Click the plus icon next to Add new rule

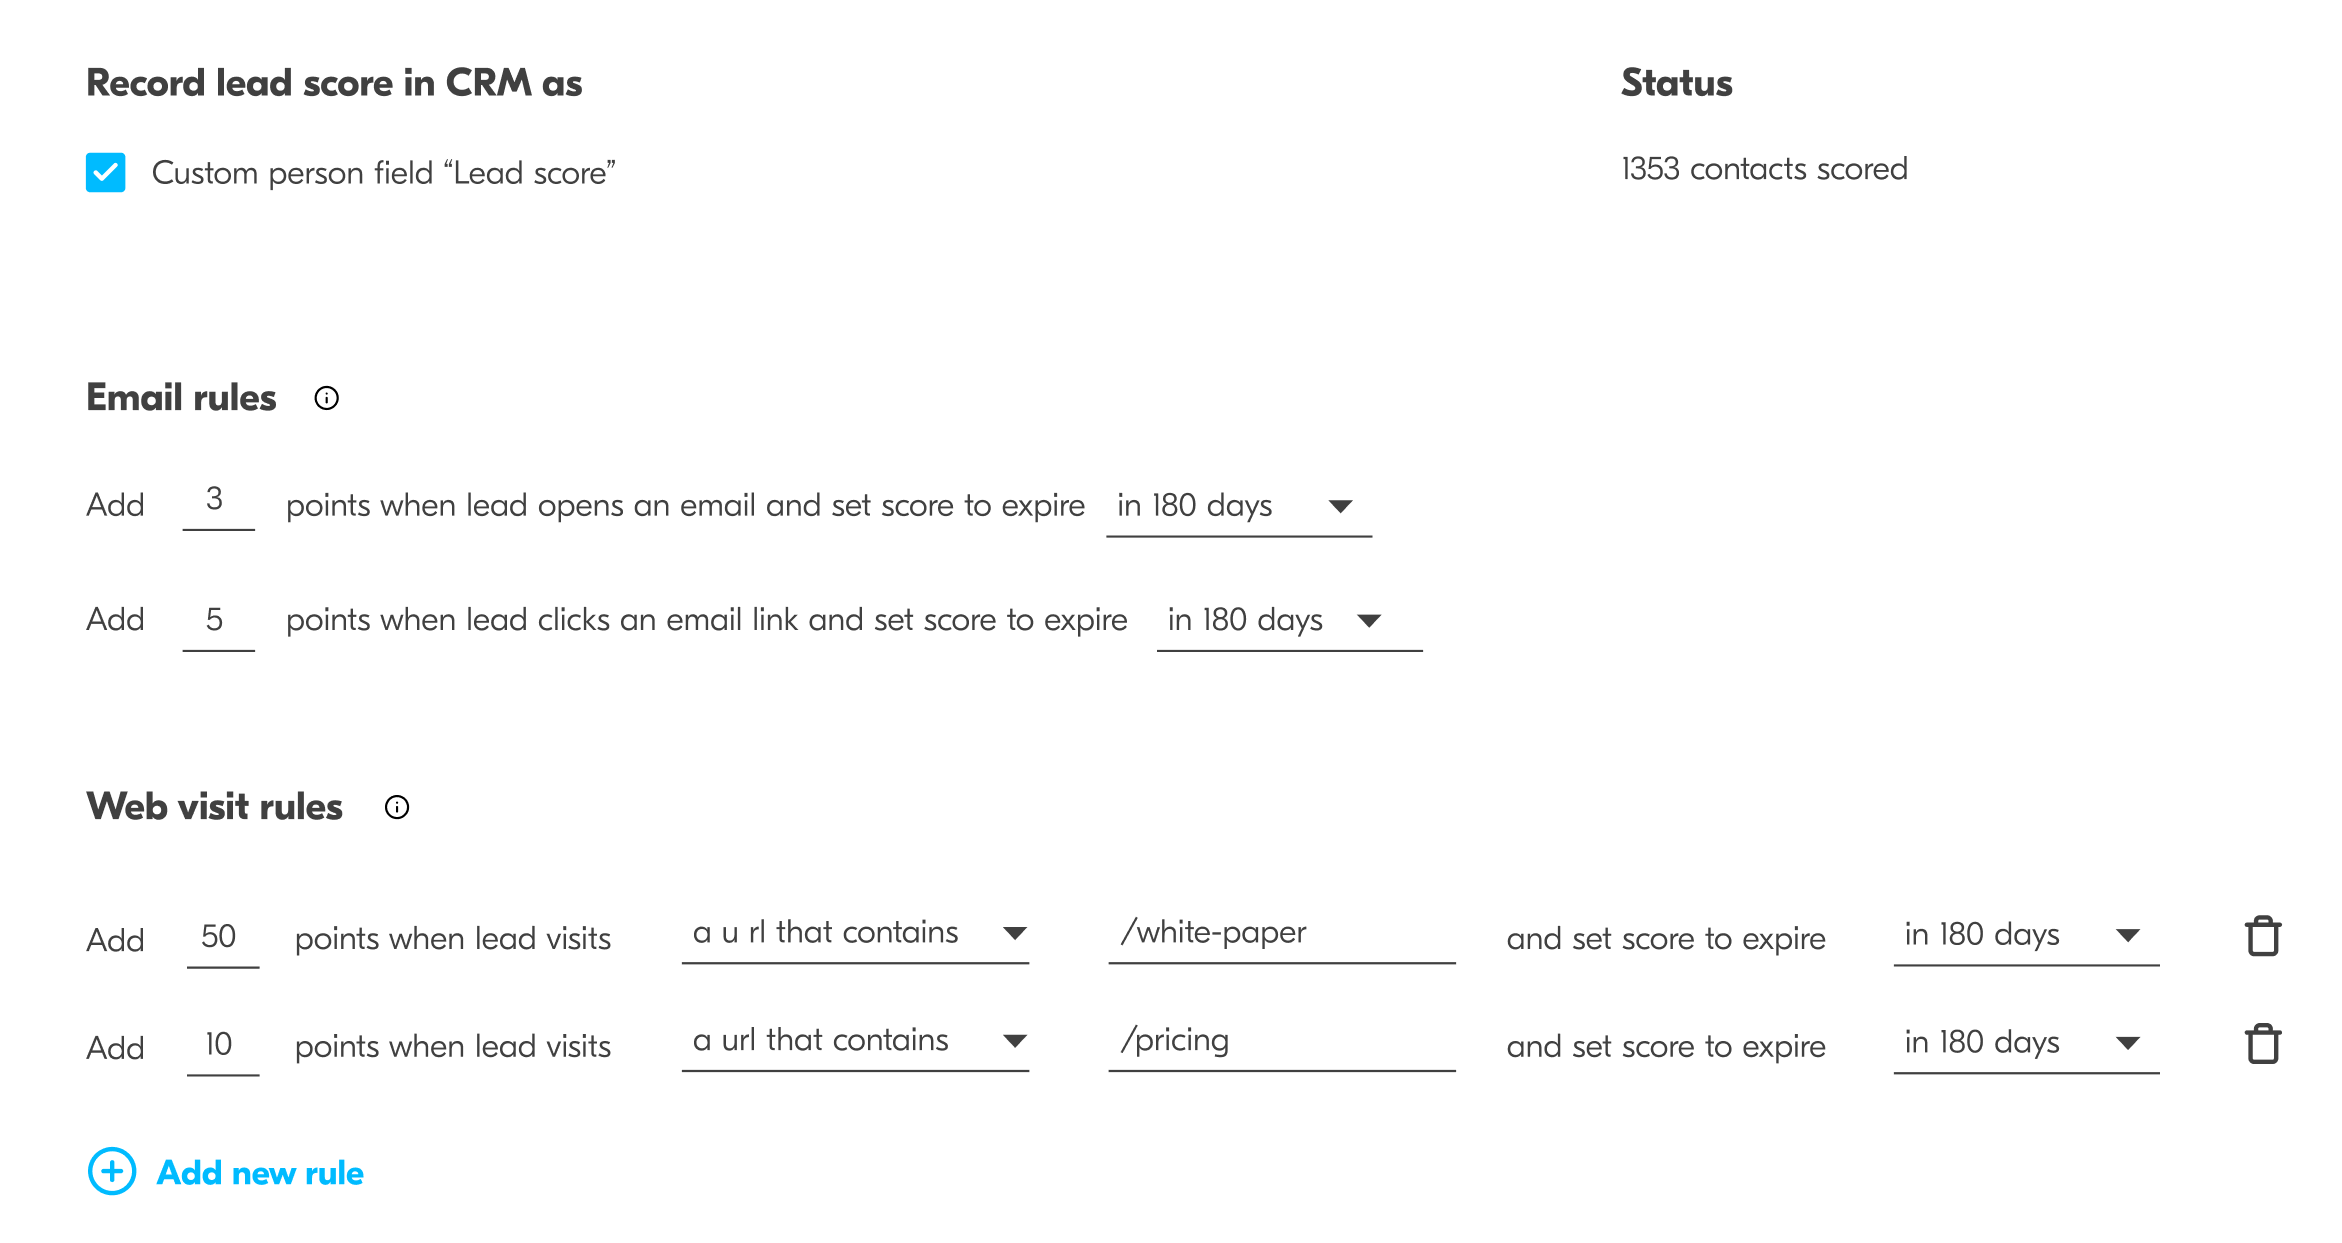click(111, 1172)
